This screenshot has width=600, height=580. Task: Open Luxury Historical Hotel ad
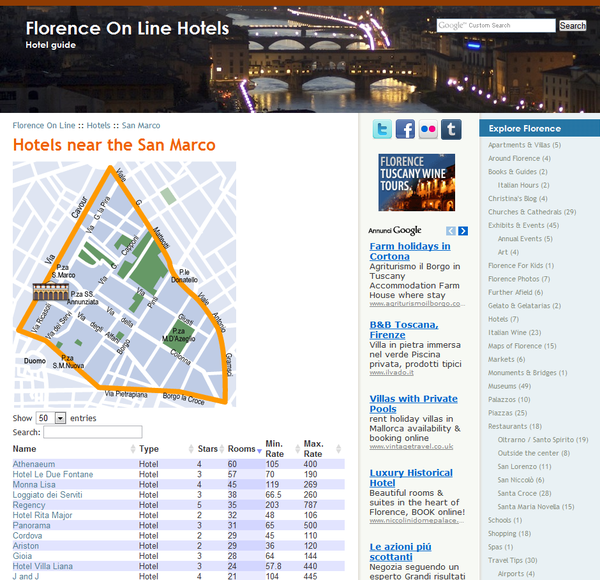pos(411,478)
